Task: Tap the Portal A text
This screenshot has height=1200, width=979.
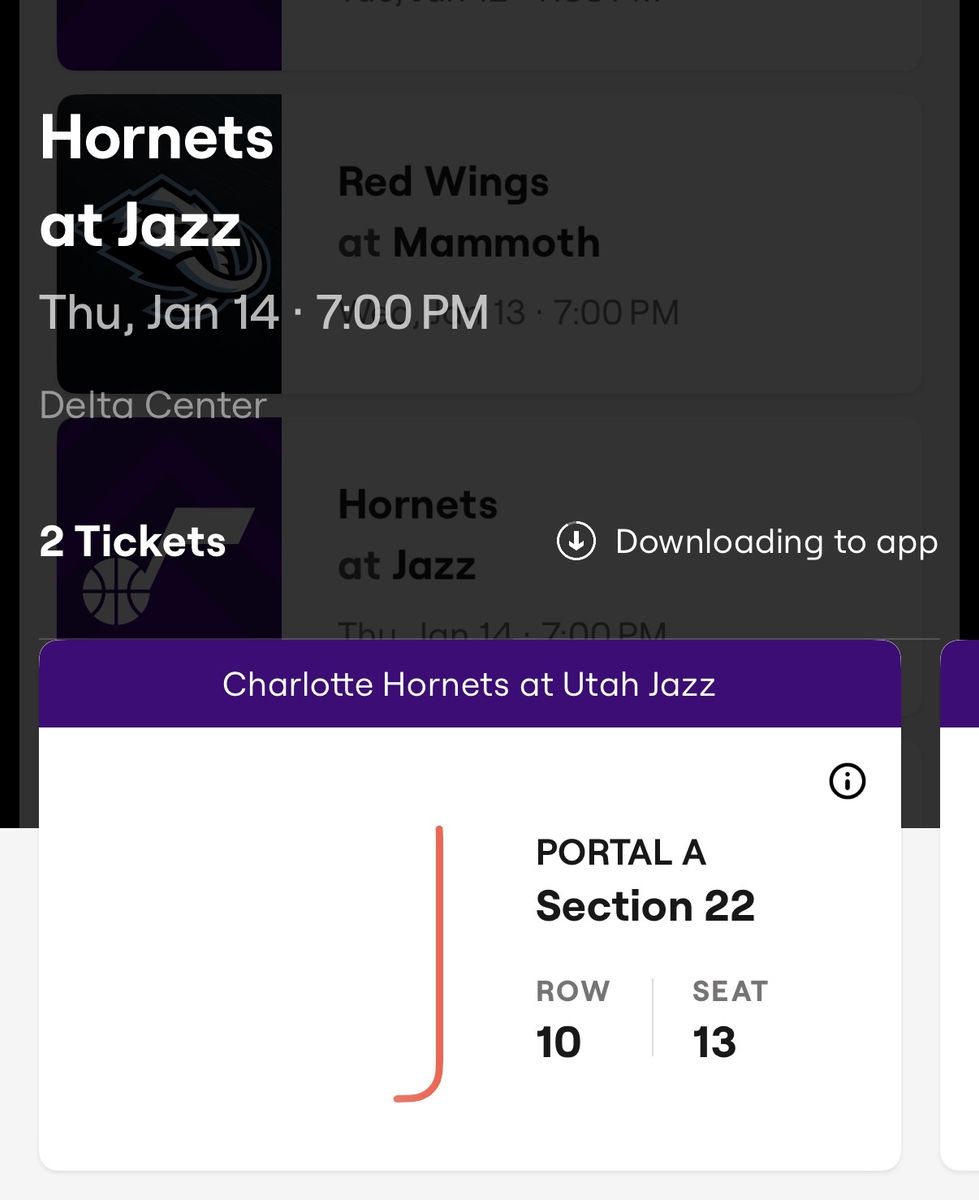Action: [x=621, y=853]
